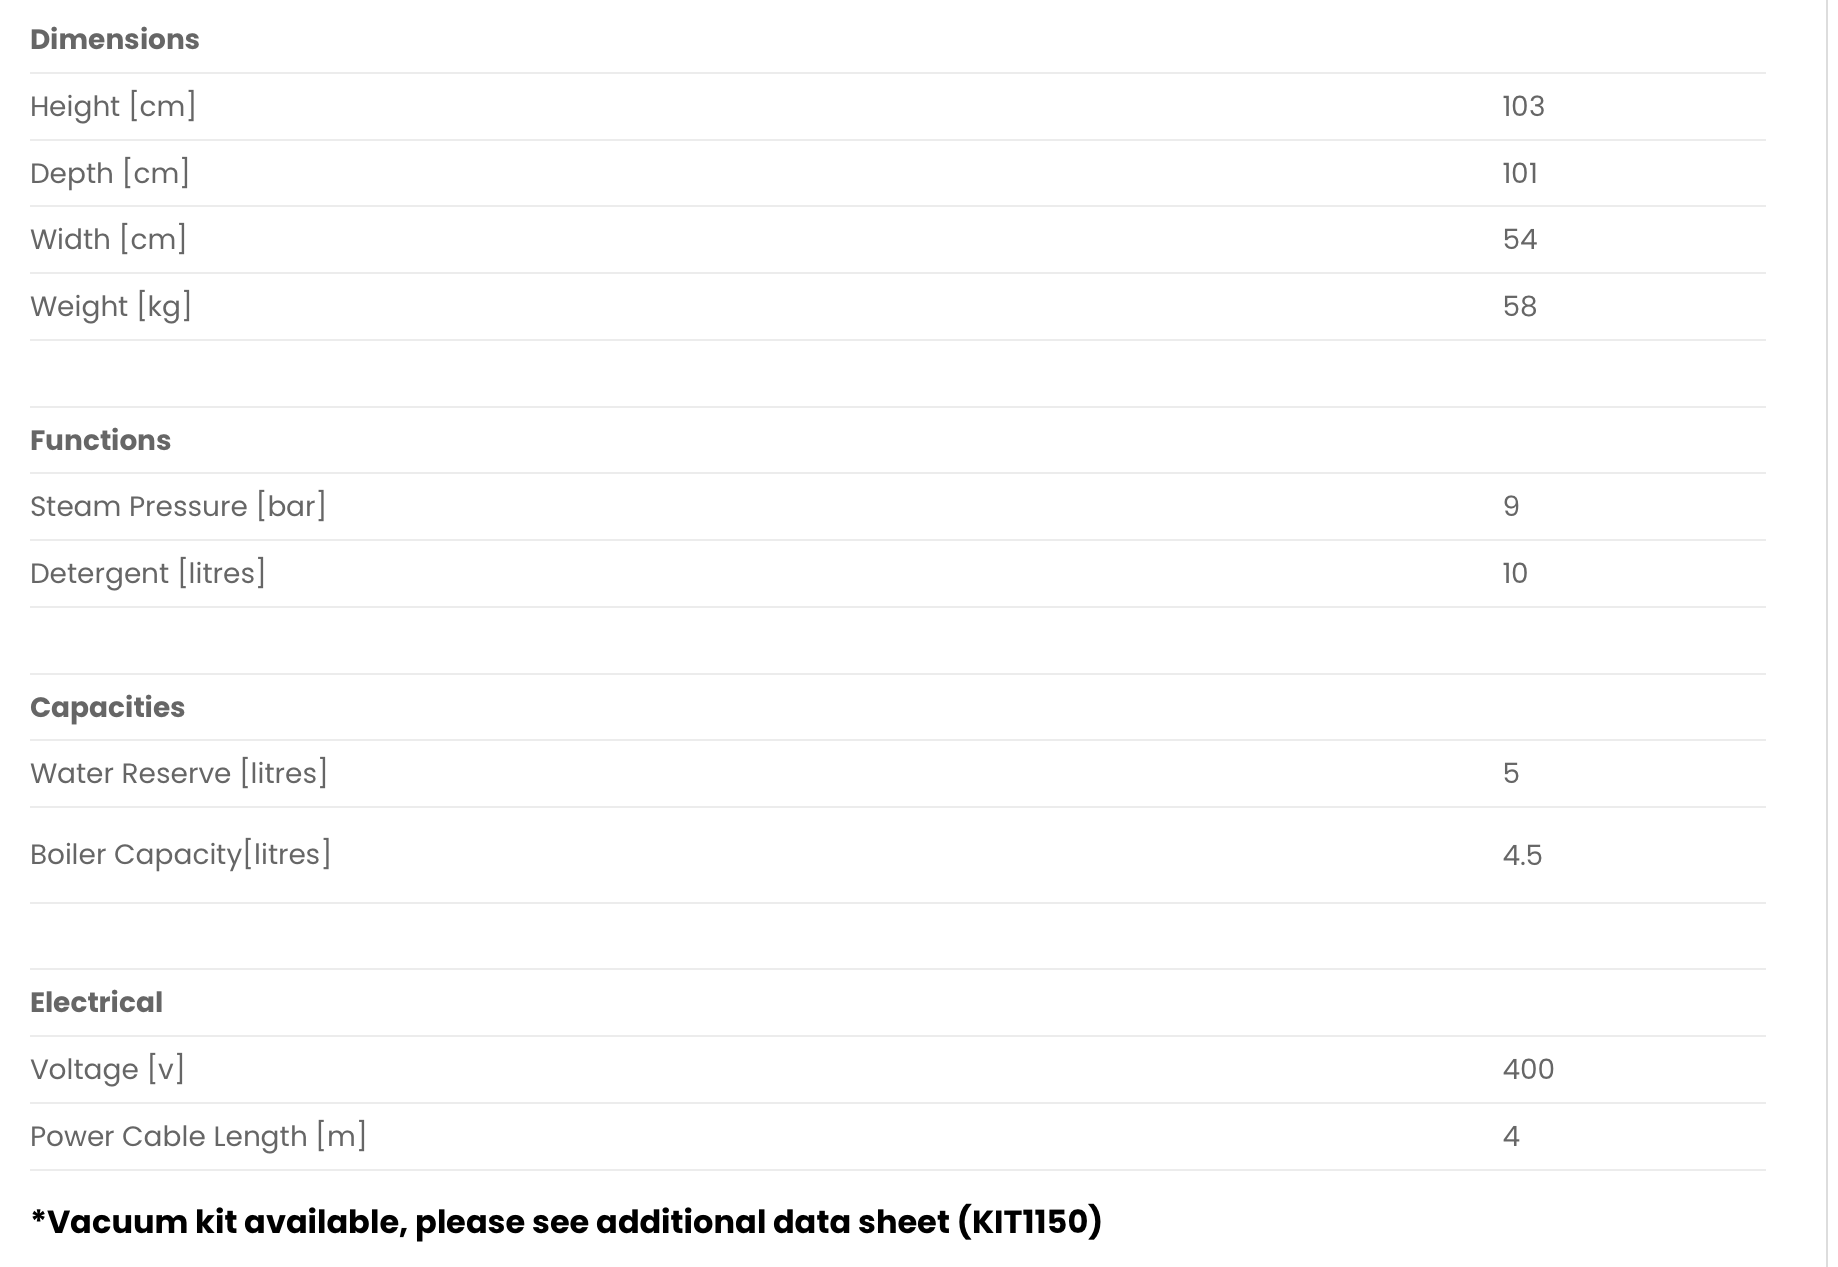The height and width of the screenshot is (1267, 1838).
Task: Click the height value 103
Action: coord(1523,106)
